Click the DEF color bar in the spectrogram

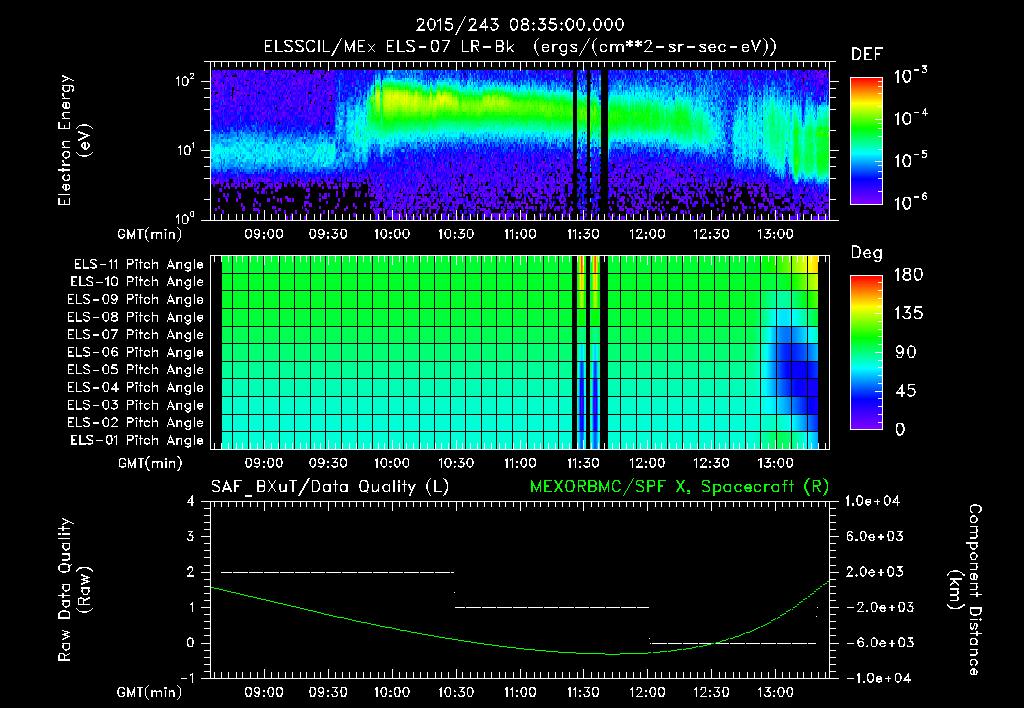pos(866,141)
